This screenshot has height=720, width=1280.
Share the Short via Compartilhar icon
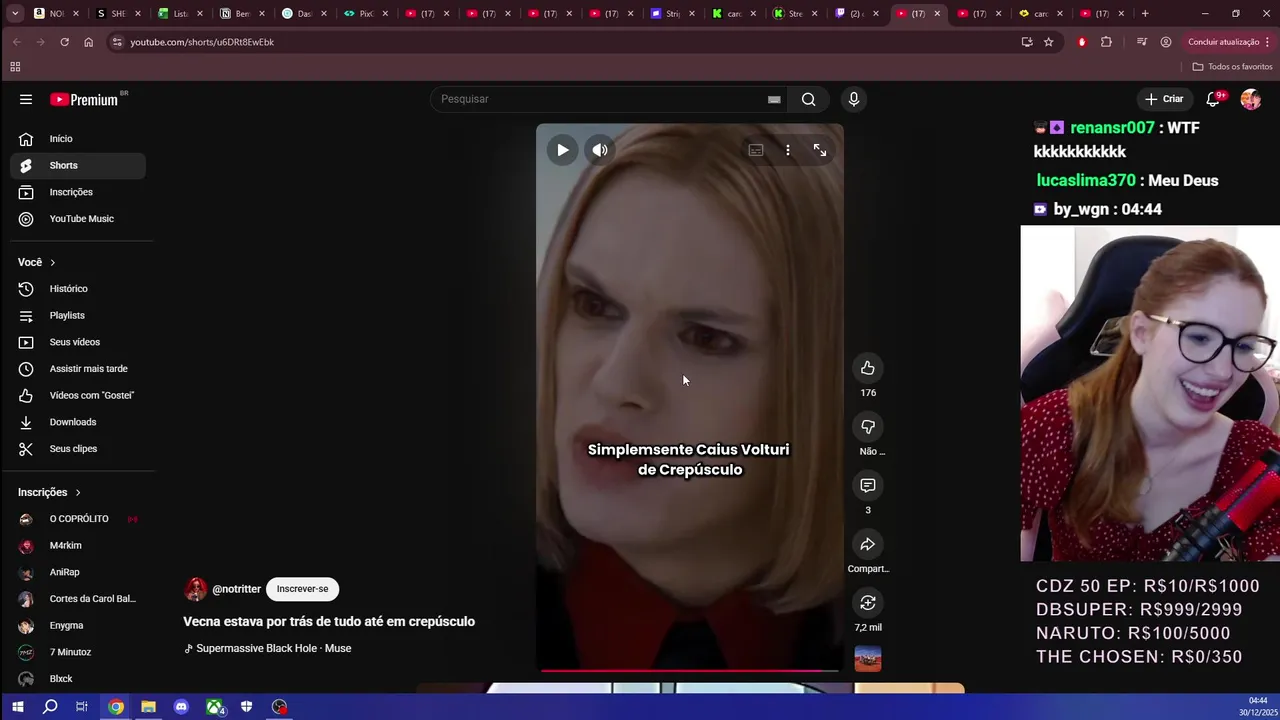(868, 544)
